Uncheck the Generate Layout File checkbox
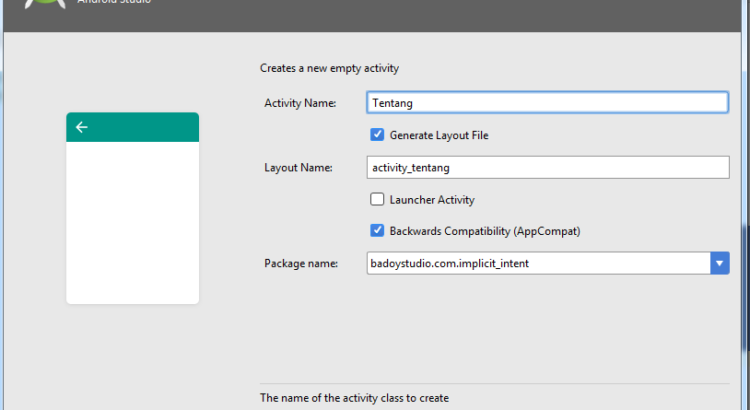 tap(377, 135)
